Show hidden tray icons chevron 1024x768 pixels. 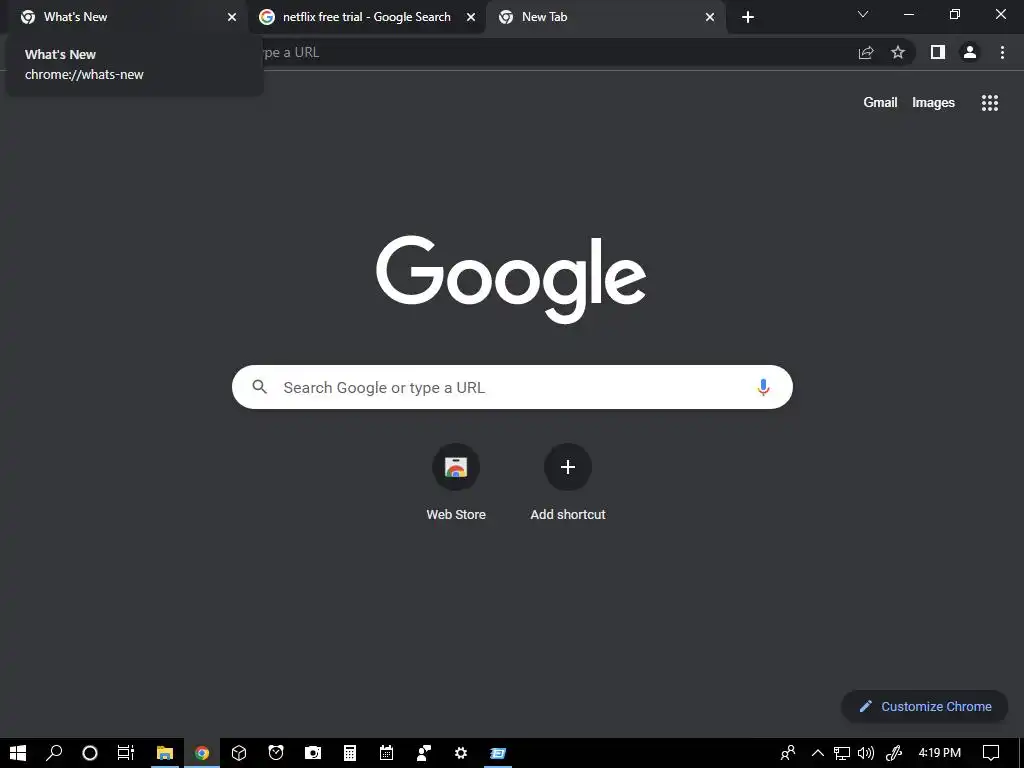817,753
